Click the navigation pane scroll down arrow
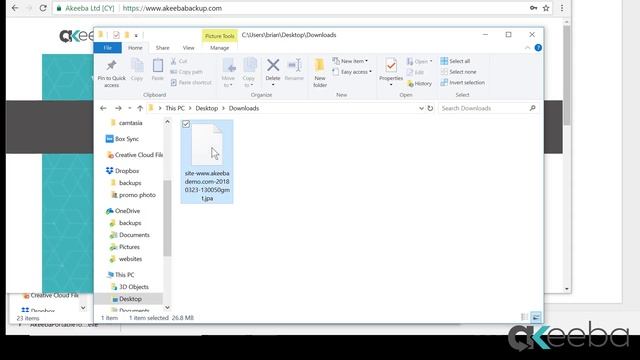This screenshot has width=640, height=360. coord(167,307)
